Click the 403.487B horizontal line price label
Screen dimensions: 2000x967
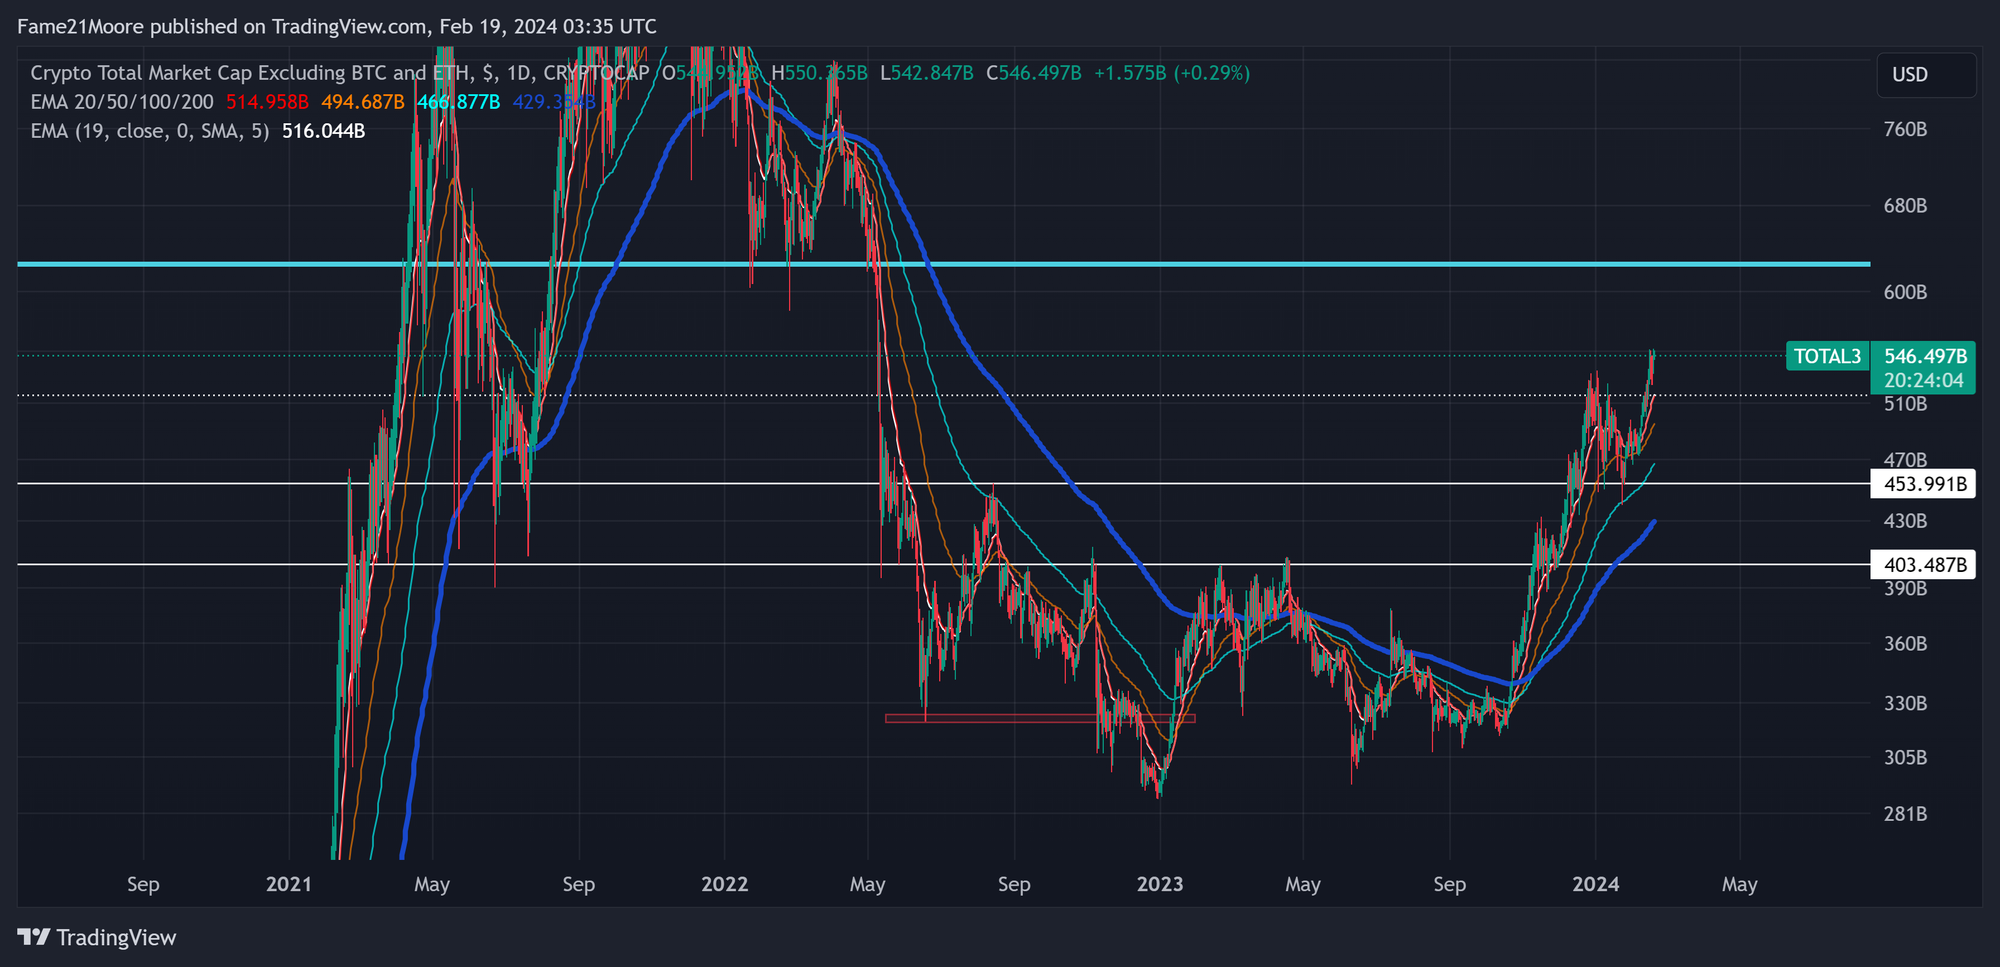(1924, 565)
